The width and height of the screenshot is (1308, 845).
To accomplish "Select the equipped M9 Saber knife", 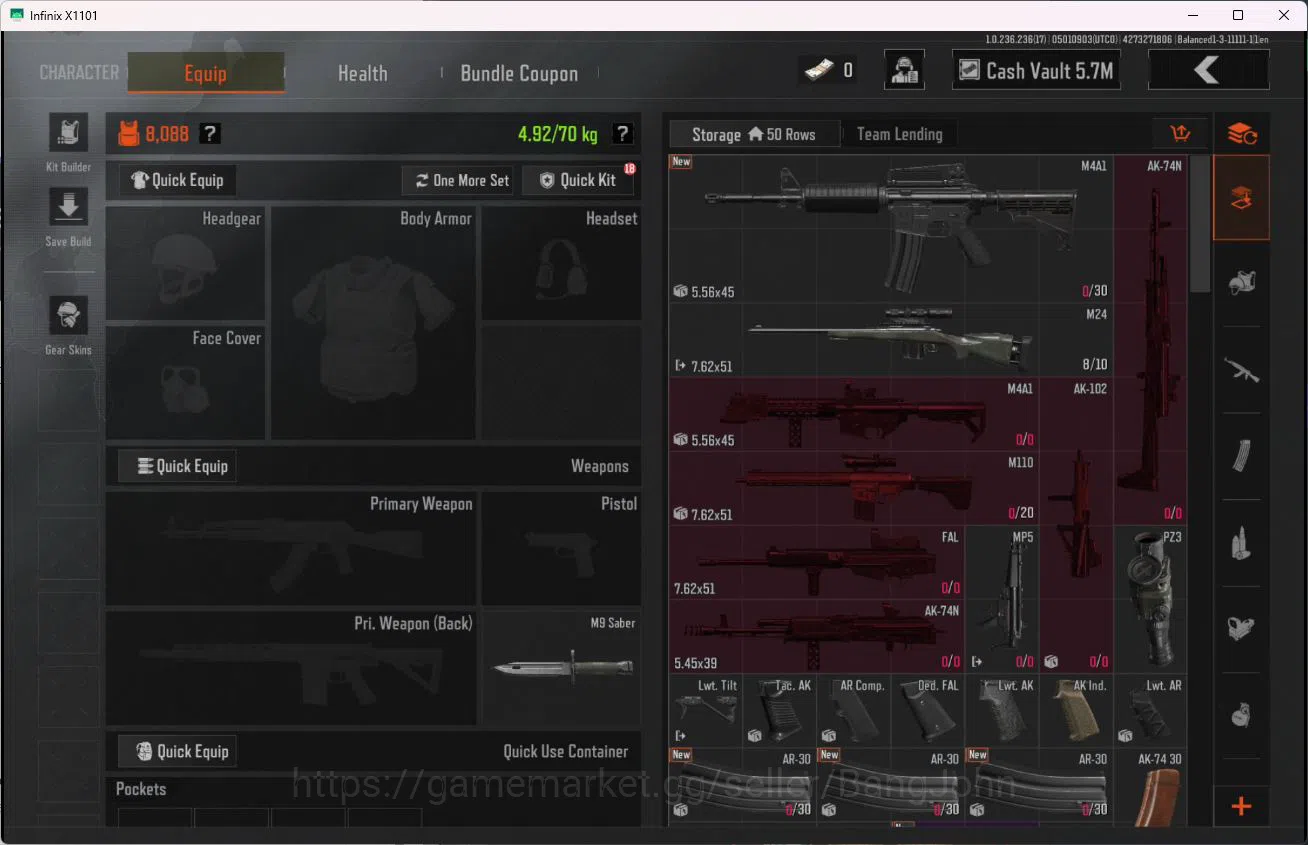I will (561, 667).
